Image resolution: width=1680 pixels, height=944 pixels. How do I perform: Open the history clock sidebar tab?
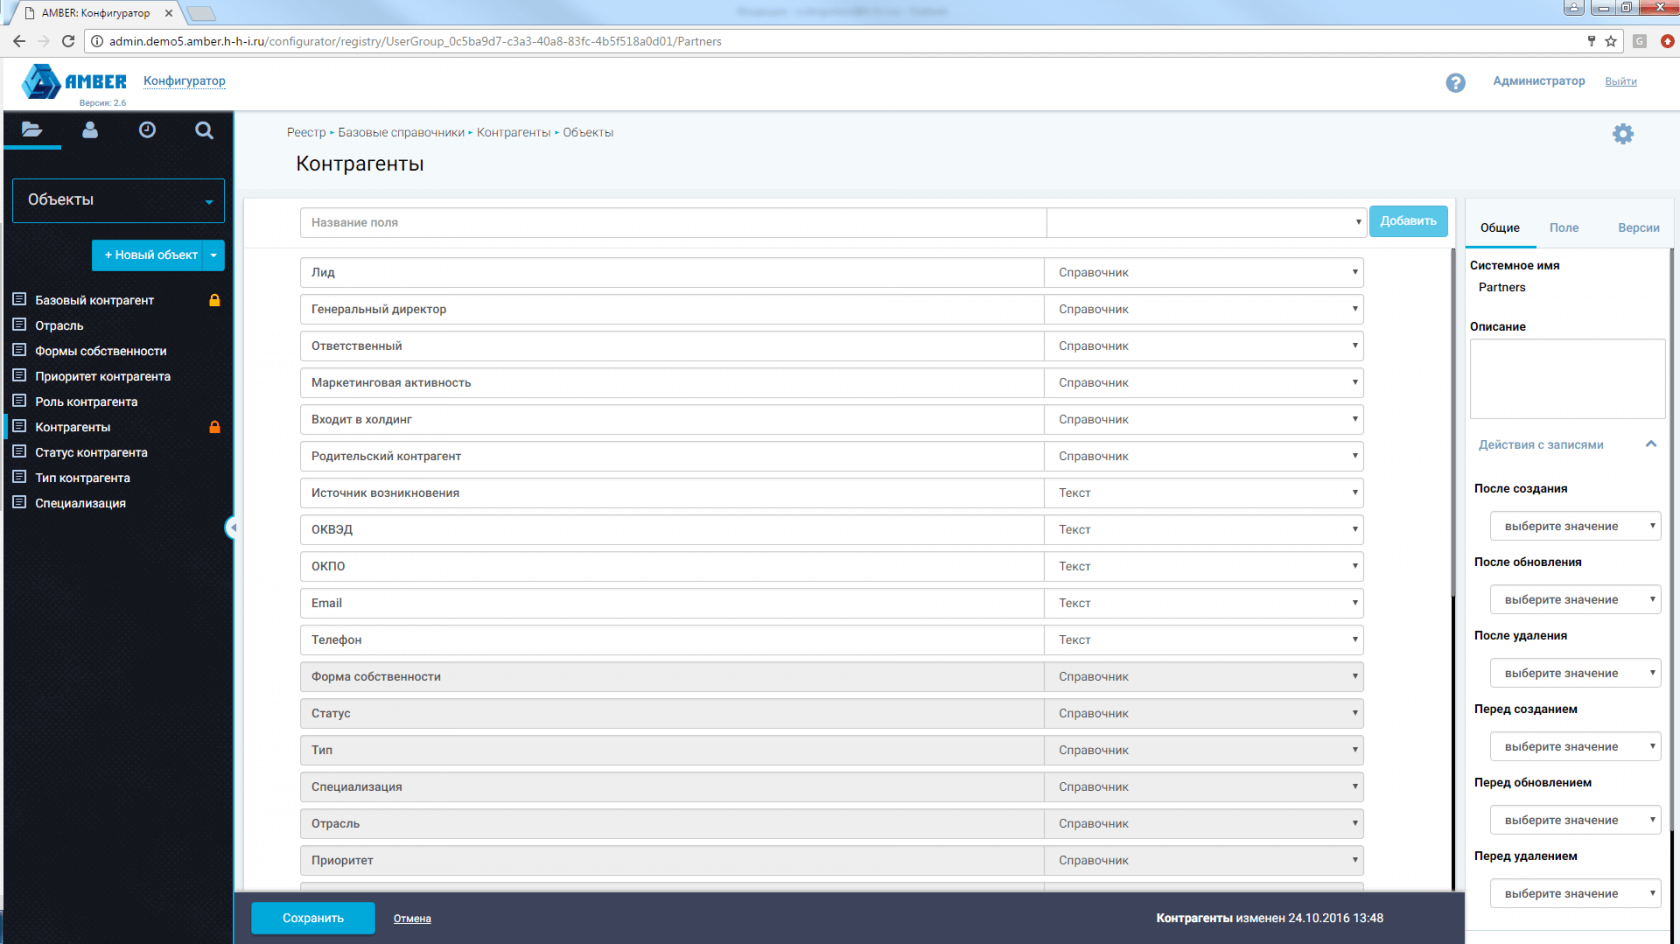pyautogui.click(x=147, y=130)
